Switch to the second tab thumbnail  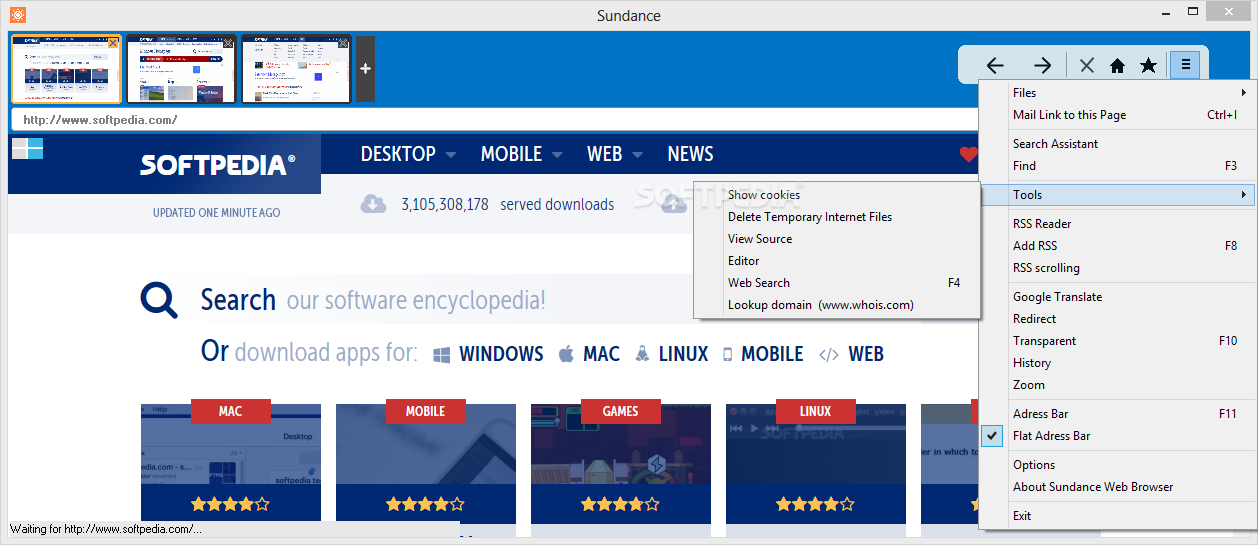click(x=181, y=69)
